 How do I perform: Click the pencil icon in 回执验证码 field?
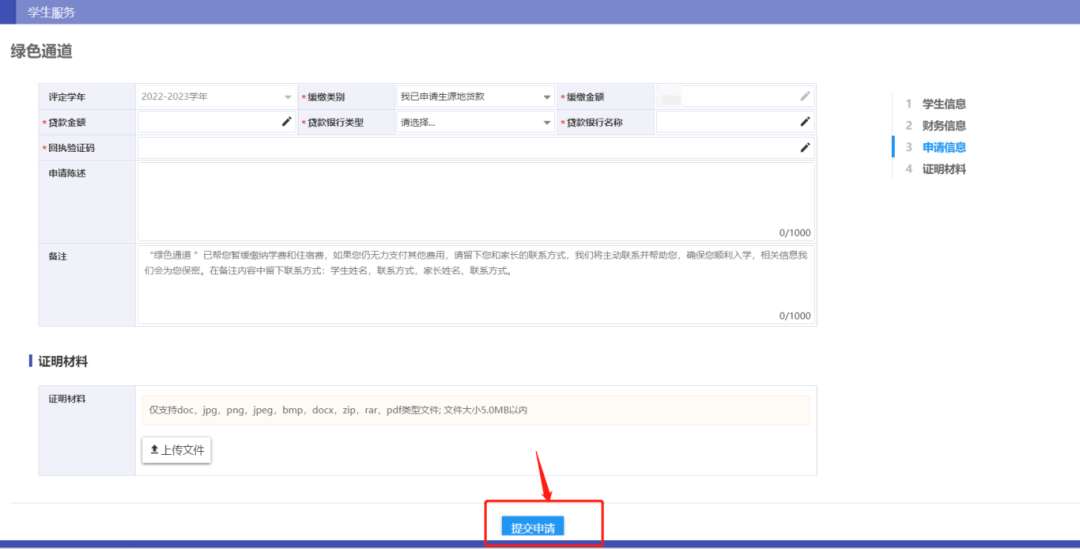(805, 148)
